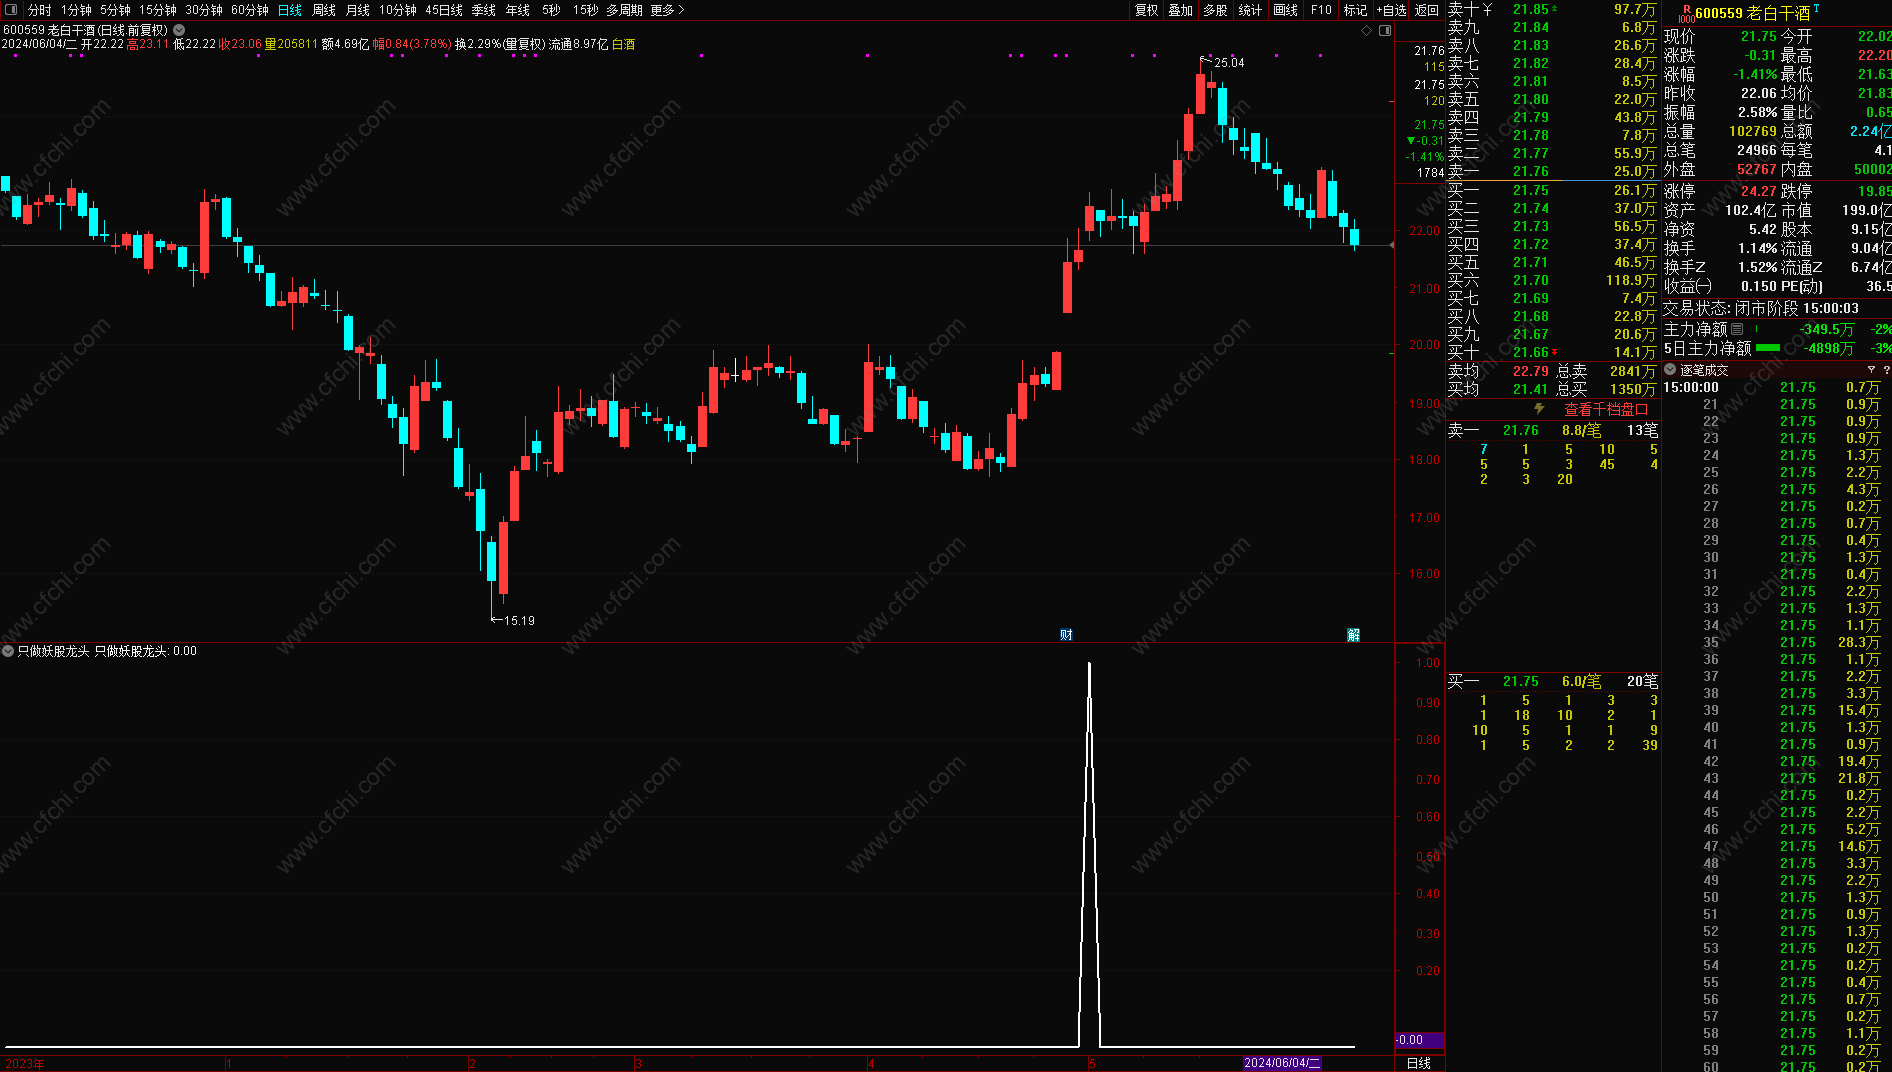Switch to 1分钟 chart period
Screen dimensions: 1892x1072
[x=77, y=10]
